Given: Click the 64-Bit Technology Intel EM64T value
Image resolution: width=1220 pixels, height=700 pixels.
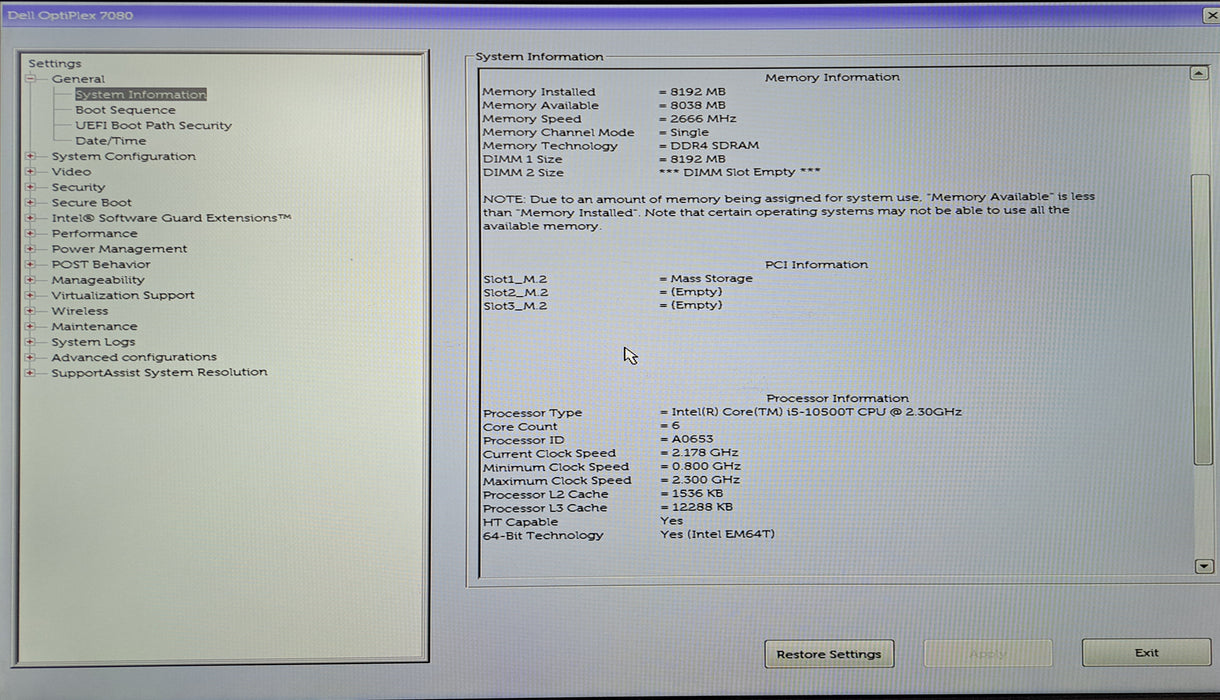Looking at the screenshot, I should pos(717,535).
